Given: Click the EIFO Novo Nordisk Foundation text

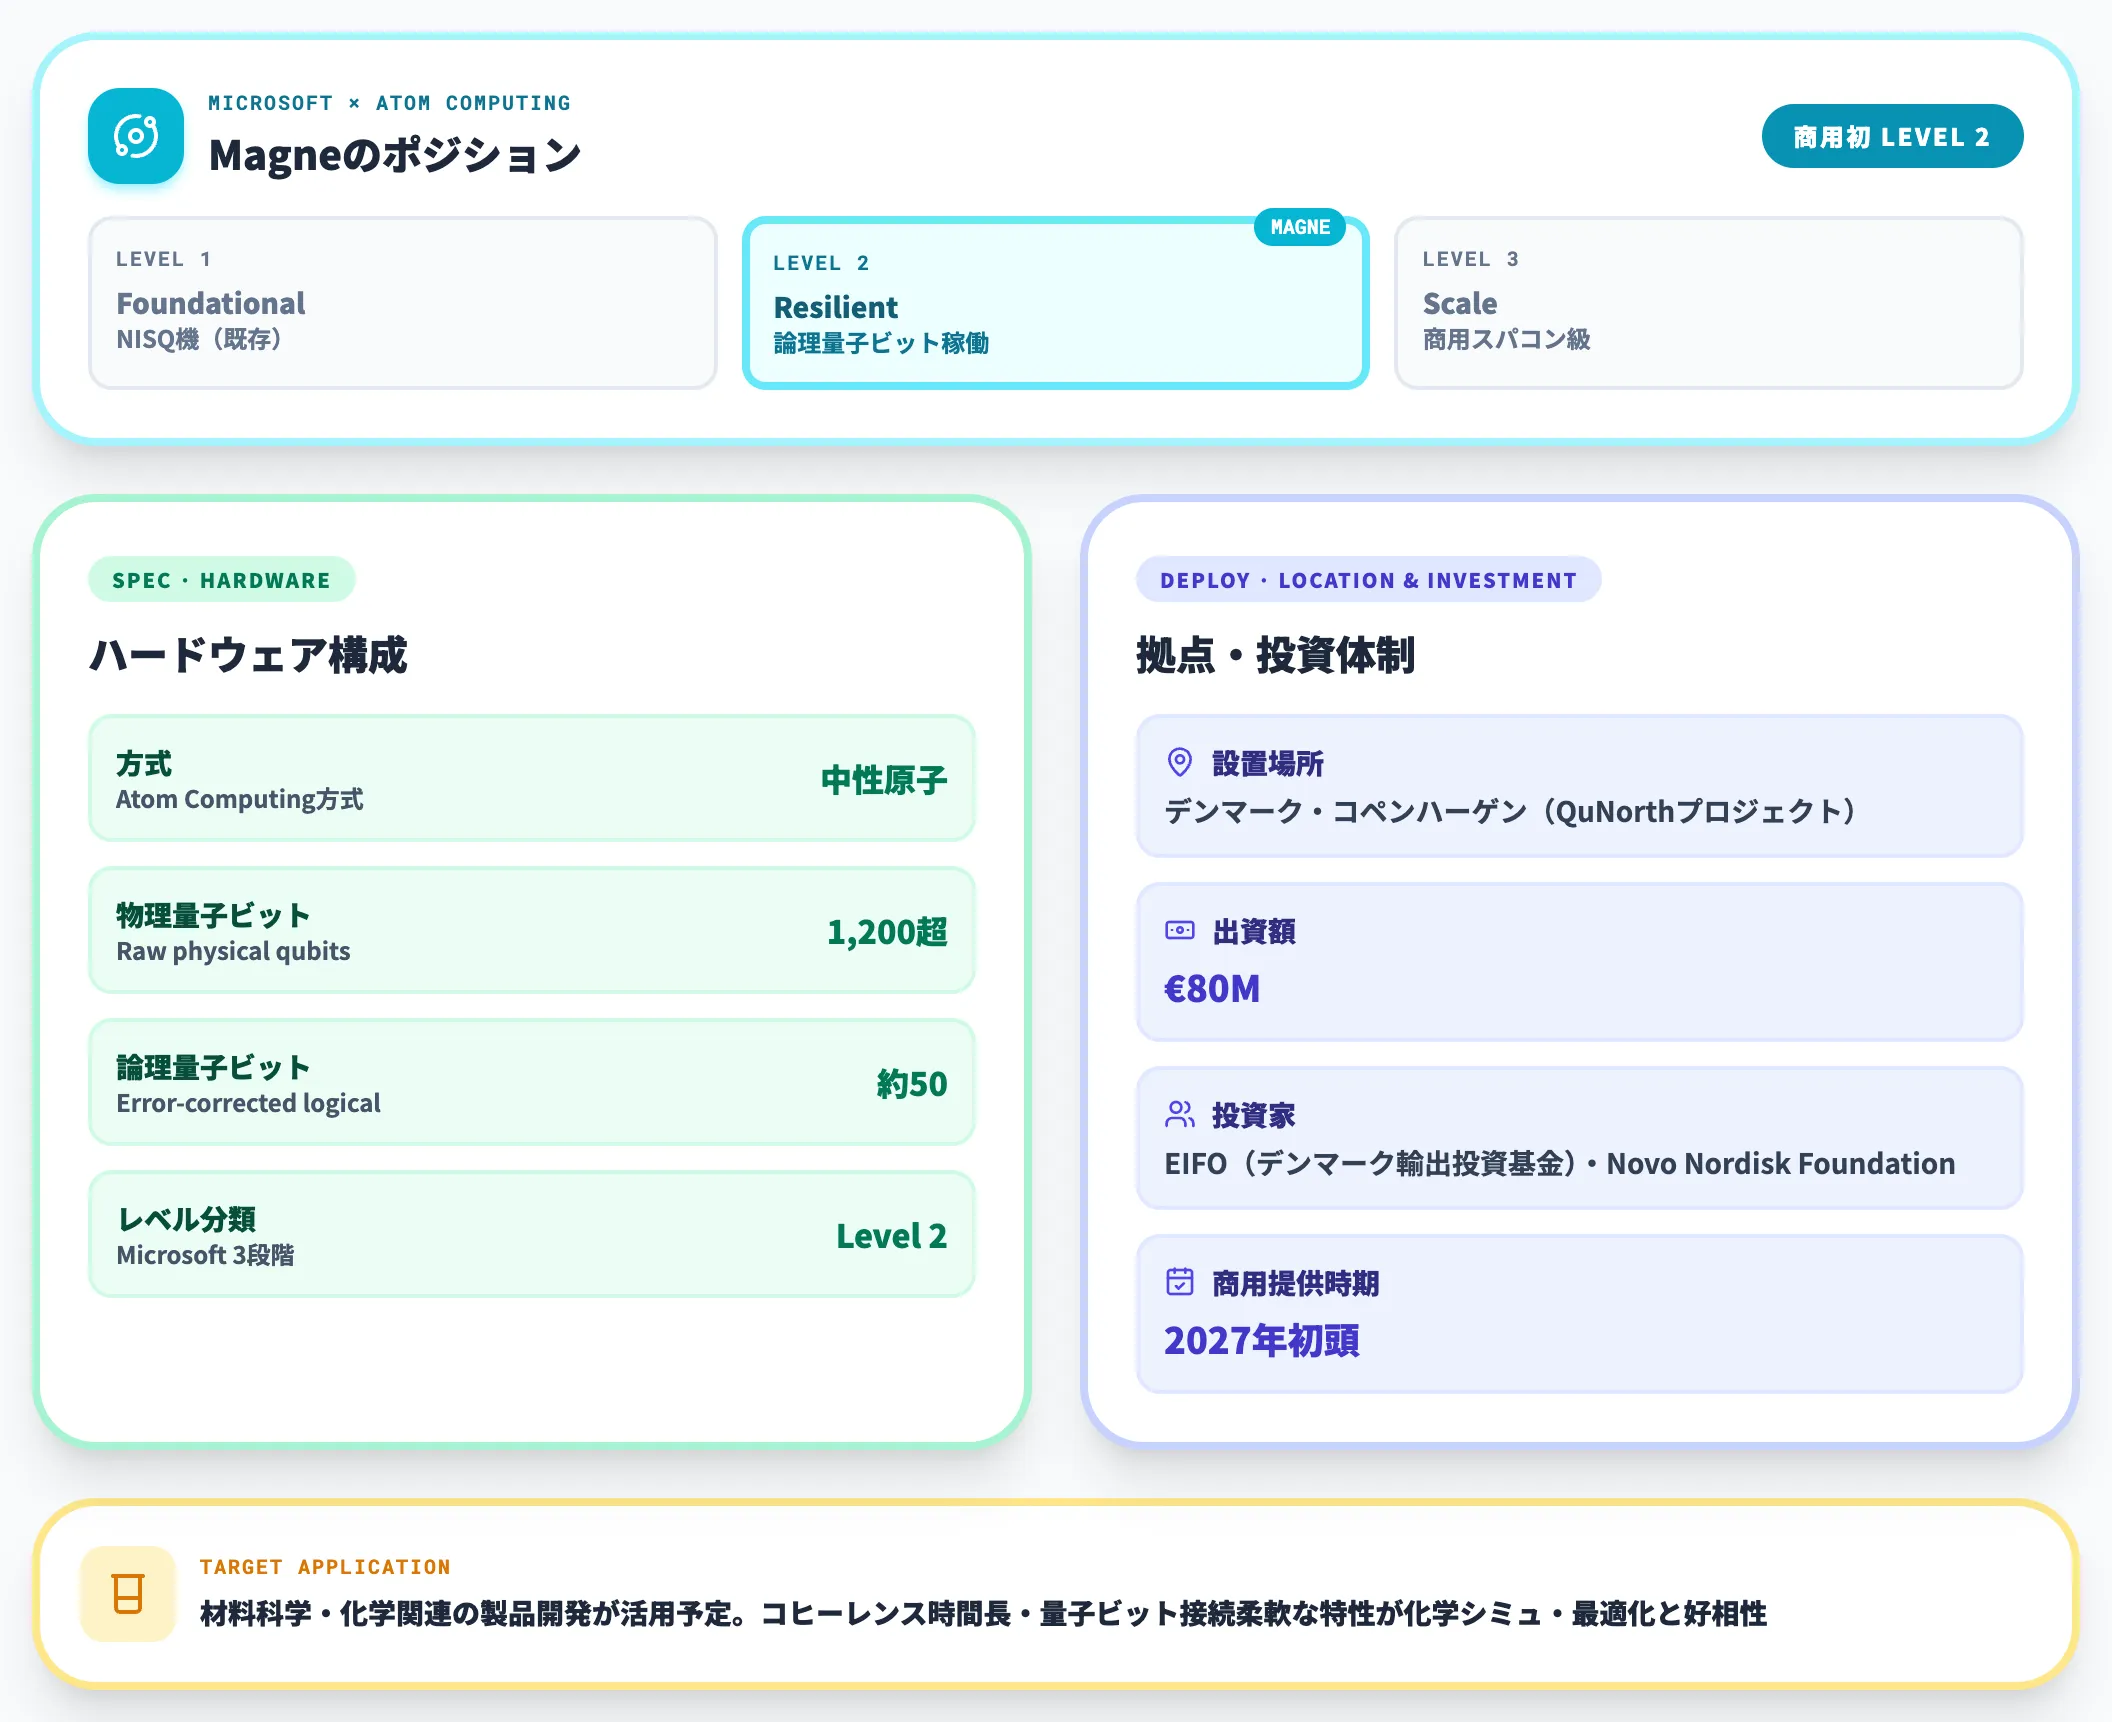Looking at the screenshot, I should pyautogui.click(x=1560, y=1163).
